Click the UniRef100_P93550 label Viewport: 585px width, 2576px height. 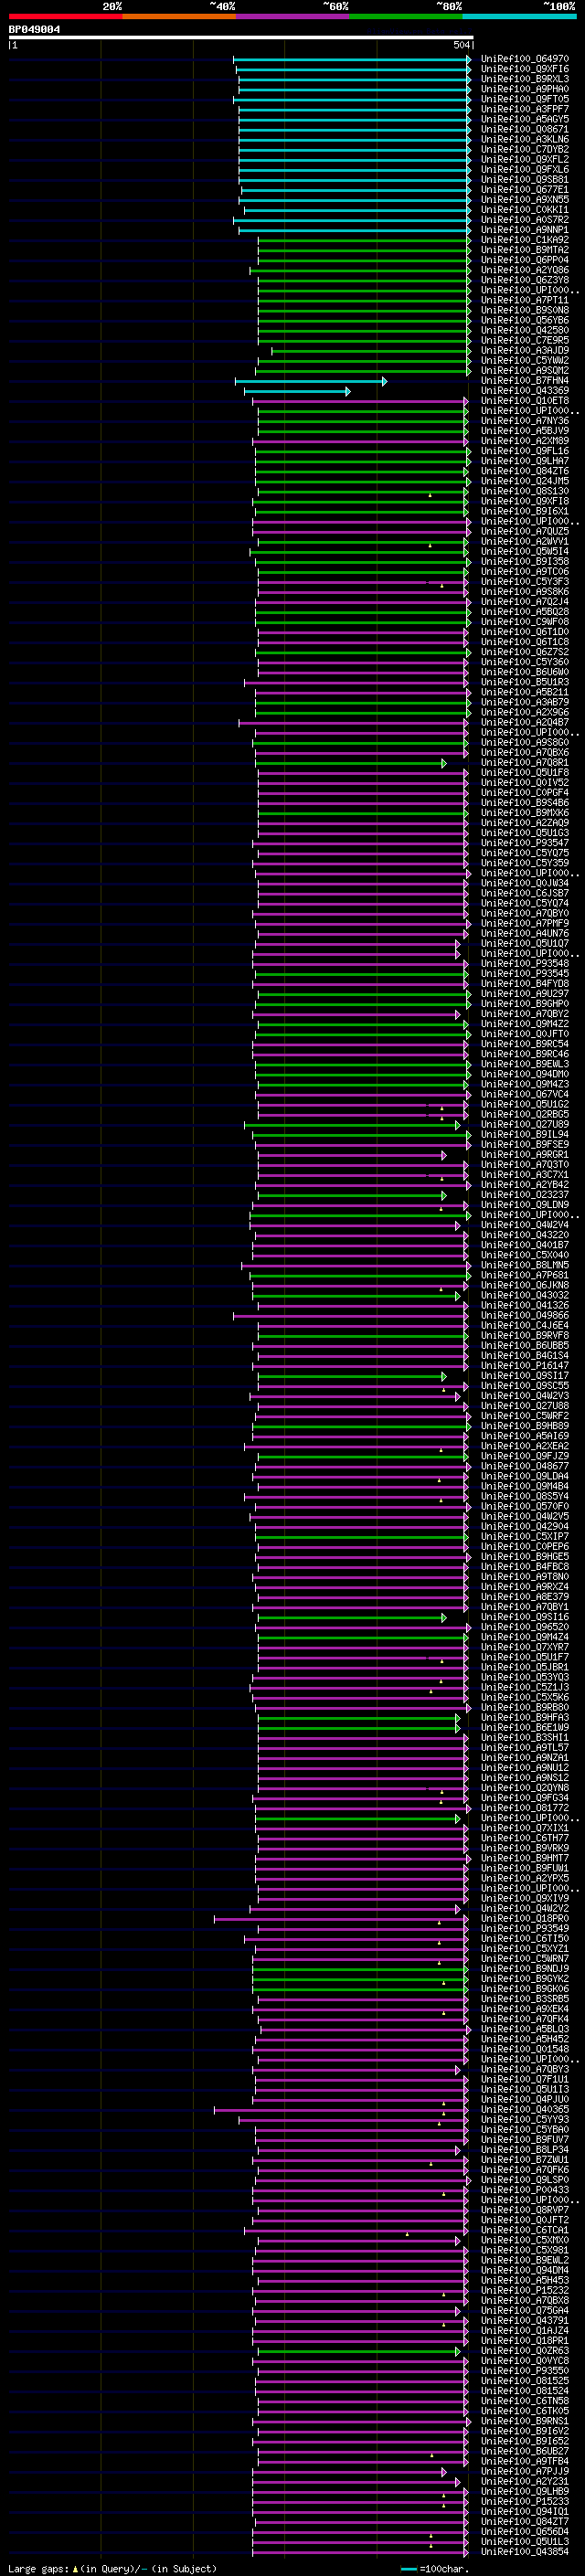525,2371
